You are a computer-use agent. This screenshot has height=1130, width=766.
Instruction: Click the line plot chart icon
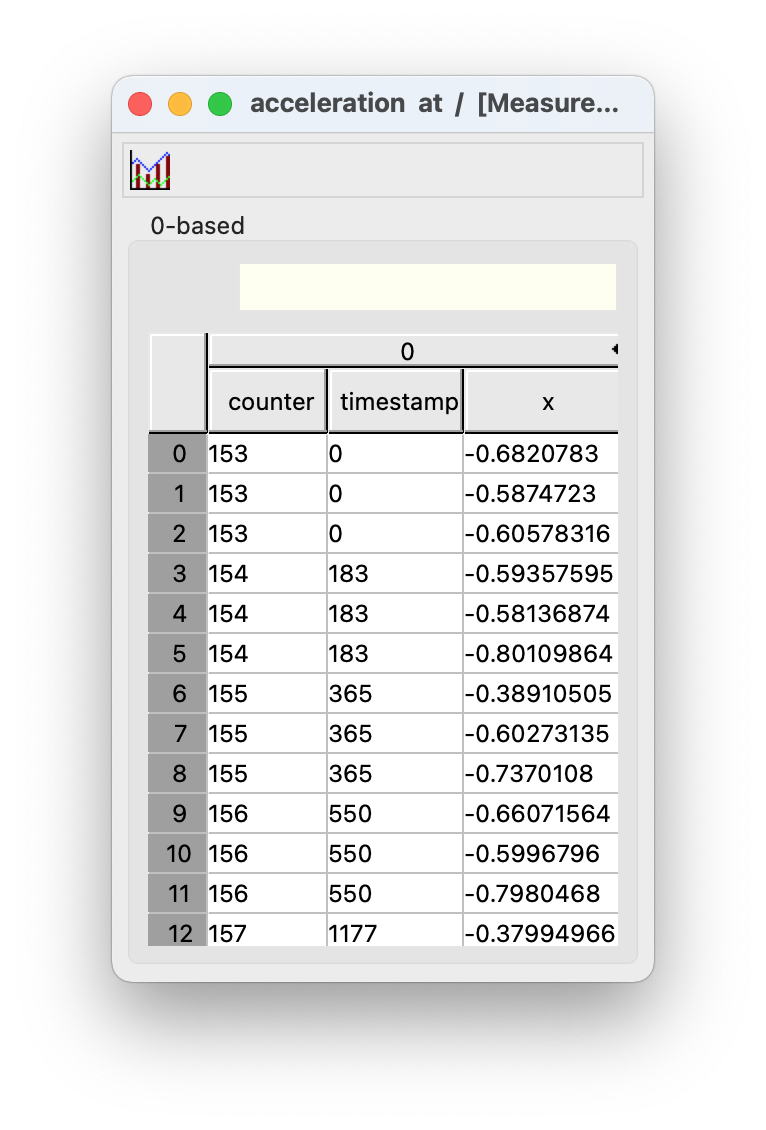coord(150,170)
